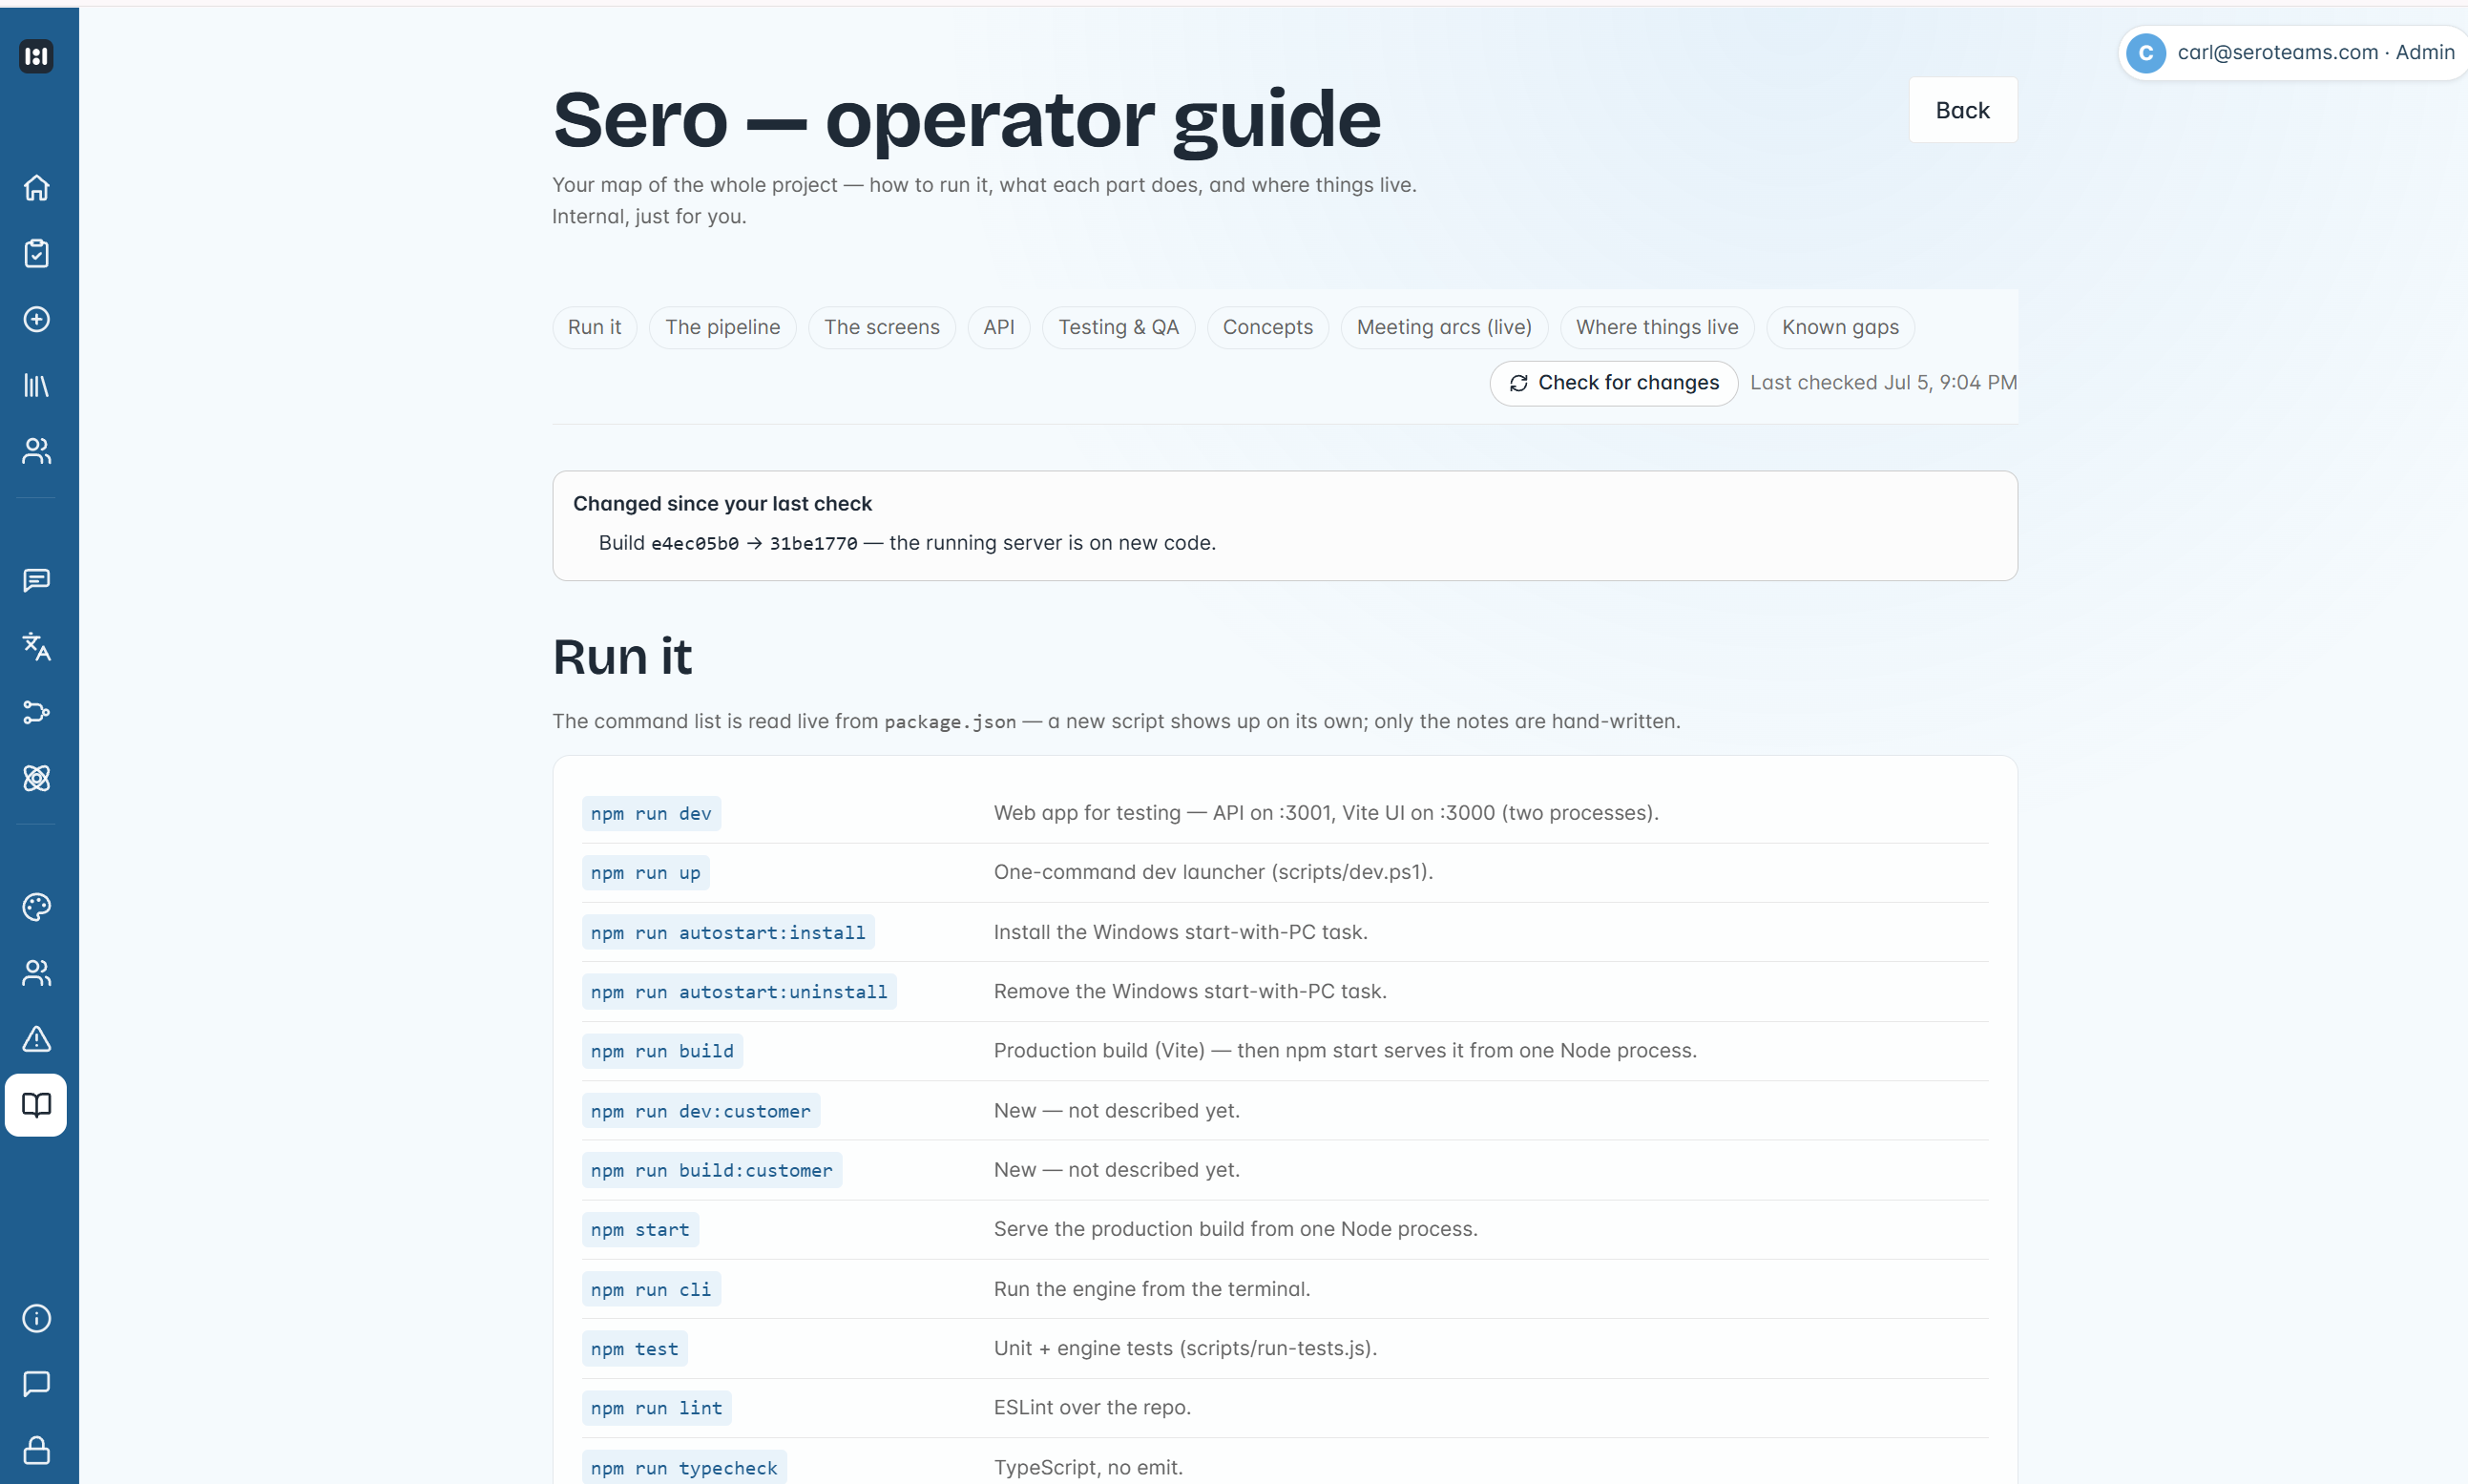Click the Run it section heading
Viewport: 2468px width, 1484px height.
[622, 657]
